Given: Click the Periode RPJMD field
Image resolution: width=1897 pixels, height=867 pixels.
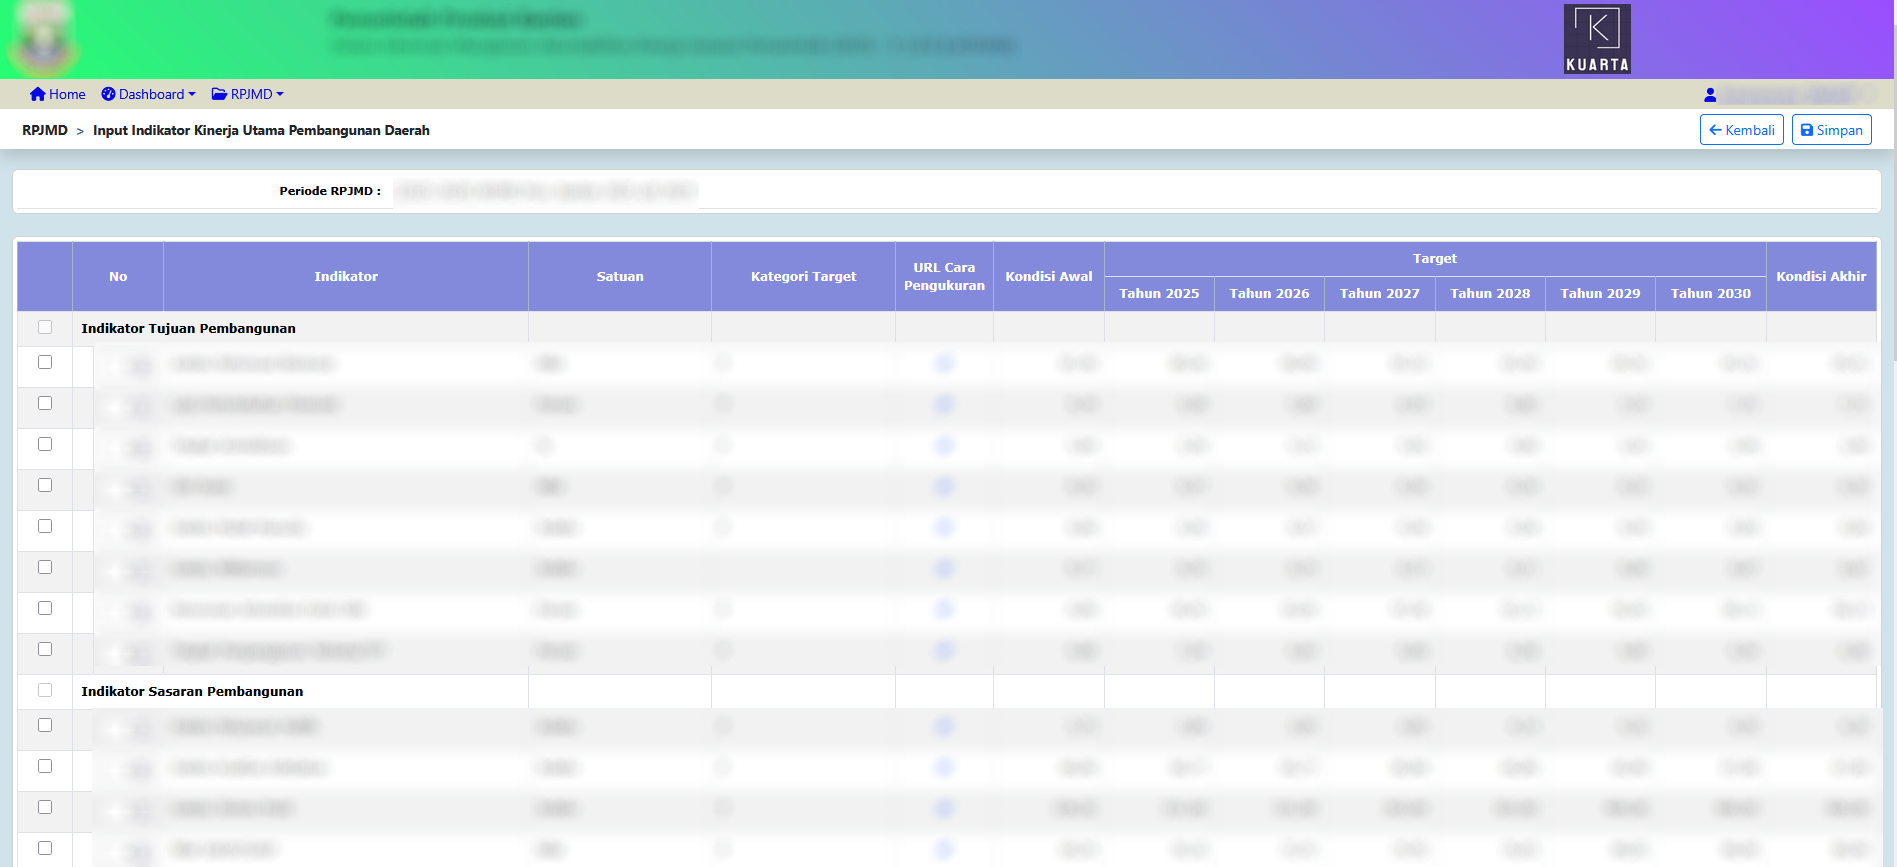Looking at the screenshot, I should click(x=545, y=191).
